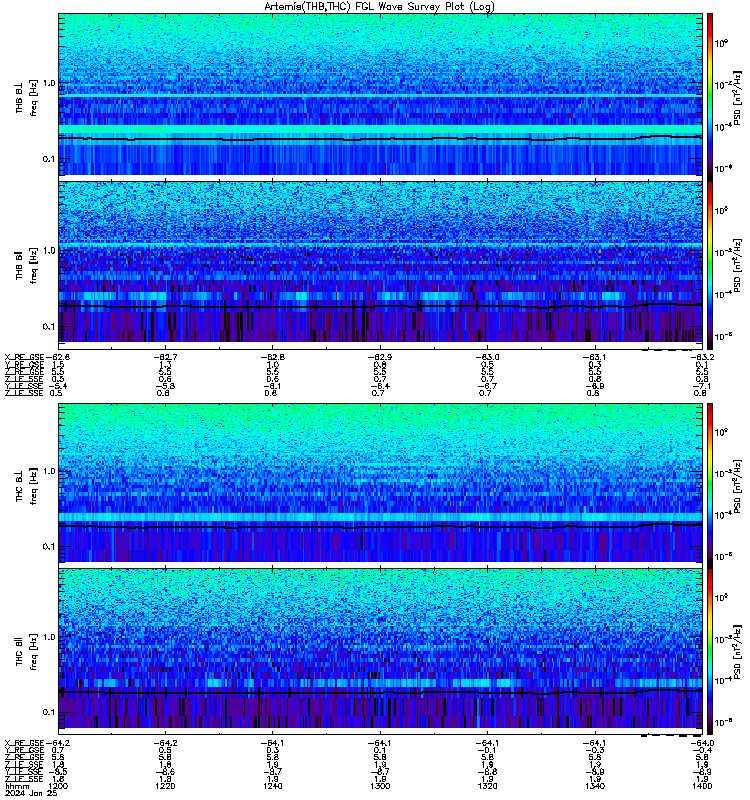
Task: Click the time label 1300
Action: point(380,786)
